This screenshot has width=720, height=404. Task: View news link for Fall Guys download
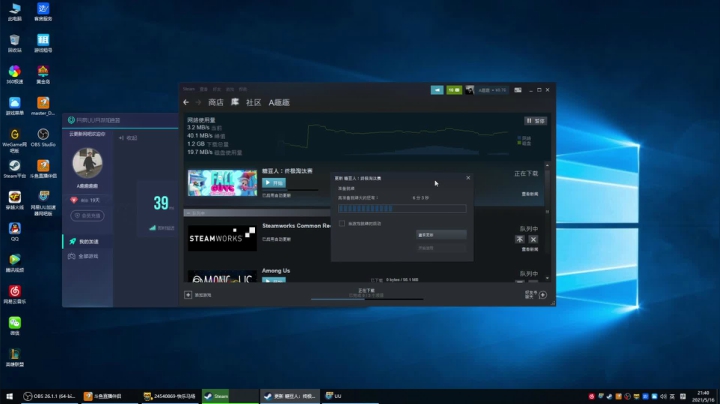tap(530, 194)
